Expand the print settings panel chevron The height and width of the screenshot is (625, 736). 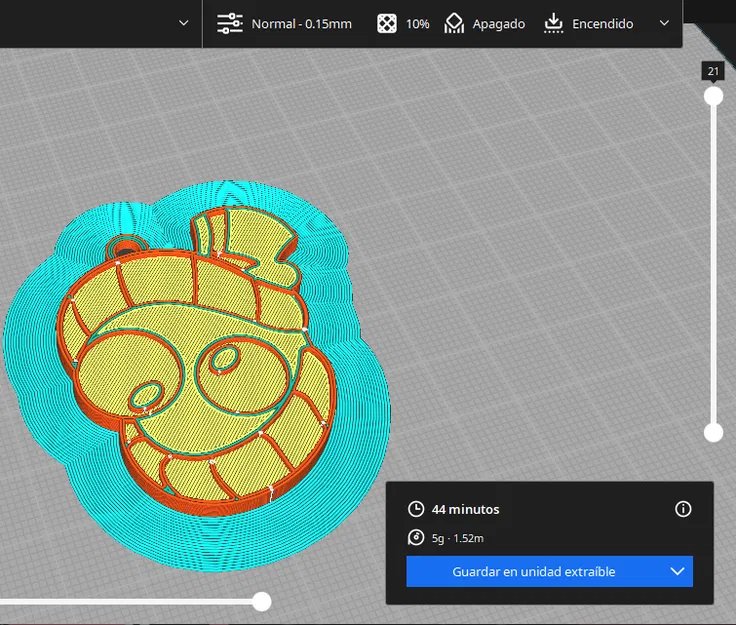pos(664,23)
